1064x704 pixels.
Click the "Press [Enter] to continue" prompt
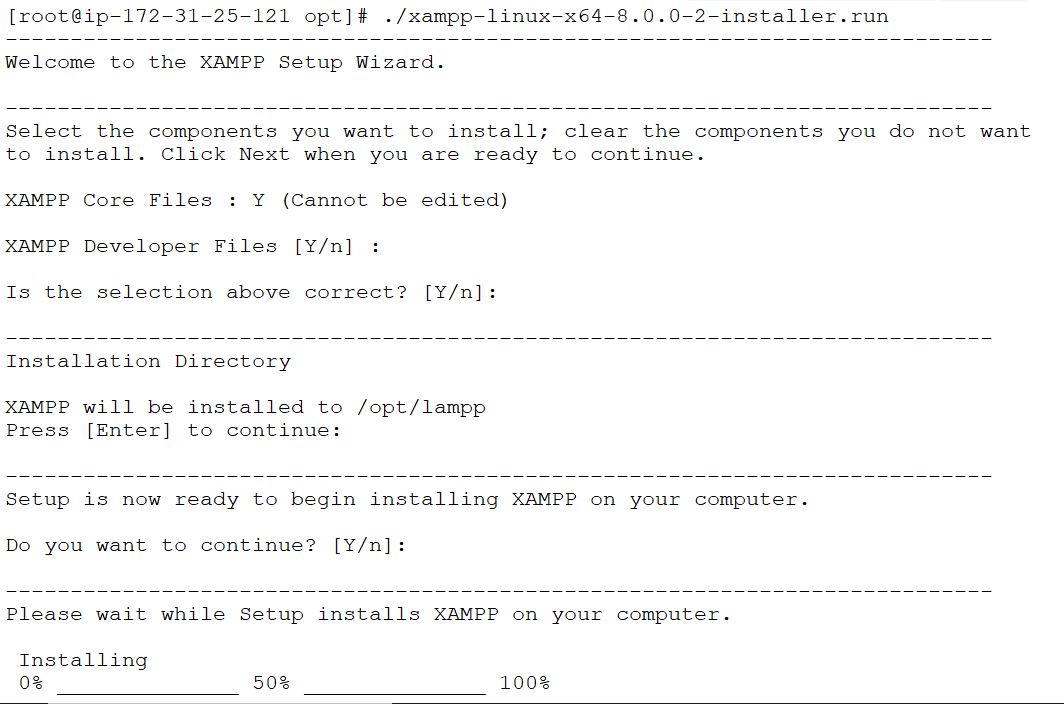(x=173, y=430)
